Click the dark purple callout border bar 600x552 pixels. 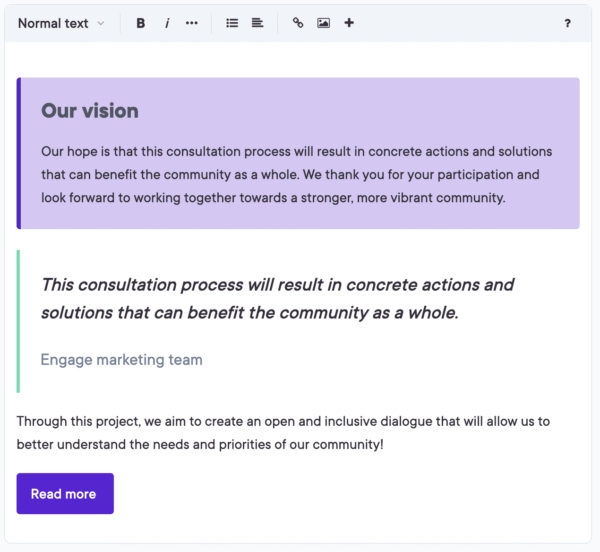coord(19,153)
